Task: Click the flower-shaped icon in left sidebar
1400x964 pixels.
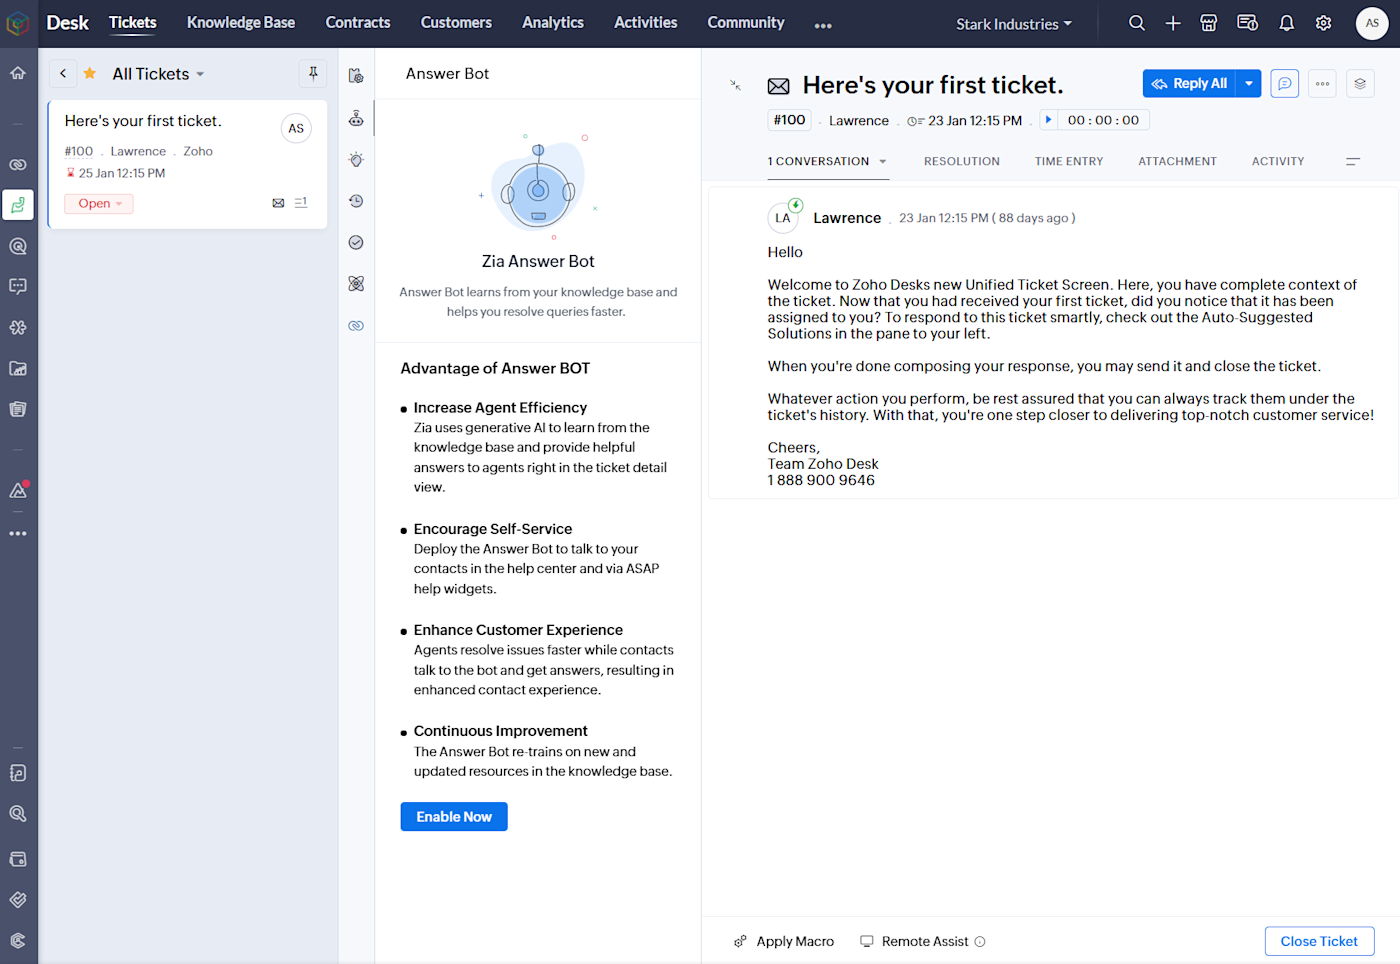Action: click(x=18, y=327)
